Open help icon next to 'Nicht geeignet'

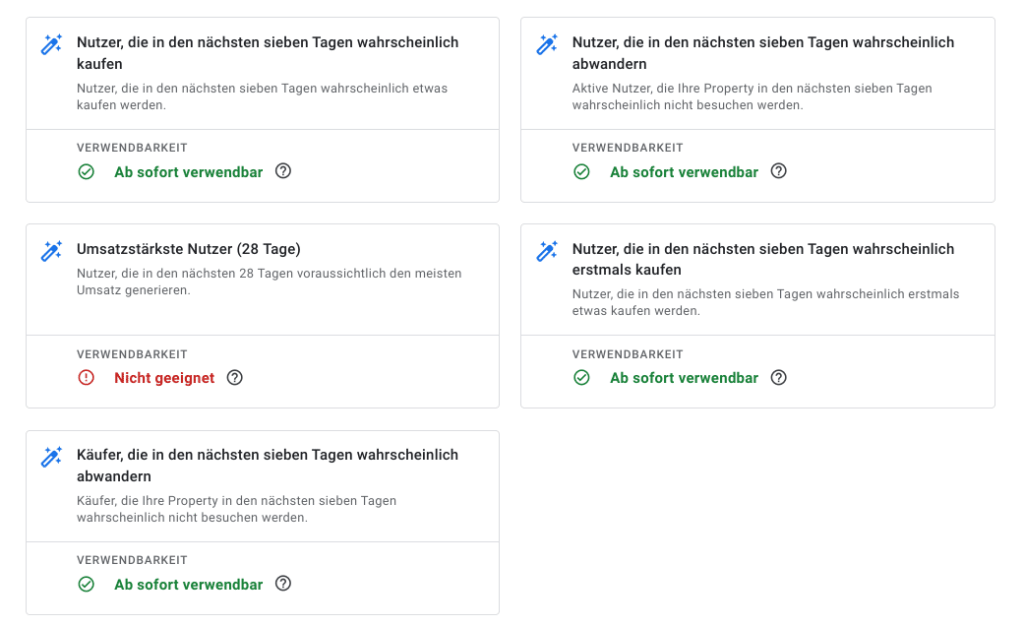(x=235, y=378)
